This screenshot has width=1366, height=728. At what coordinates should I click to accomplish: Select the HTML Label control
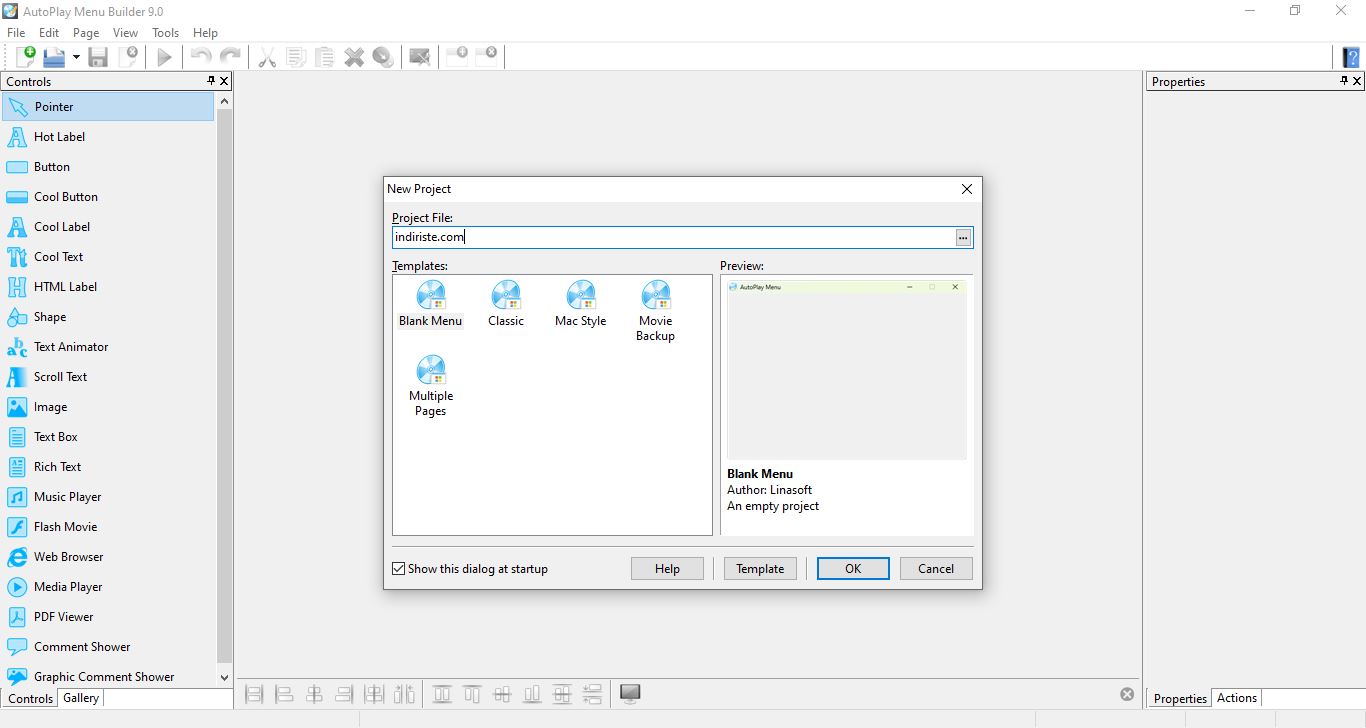point(108,287)
